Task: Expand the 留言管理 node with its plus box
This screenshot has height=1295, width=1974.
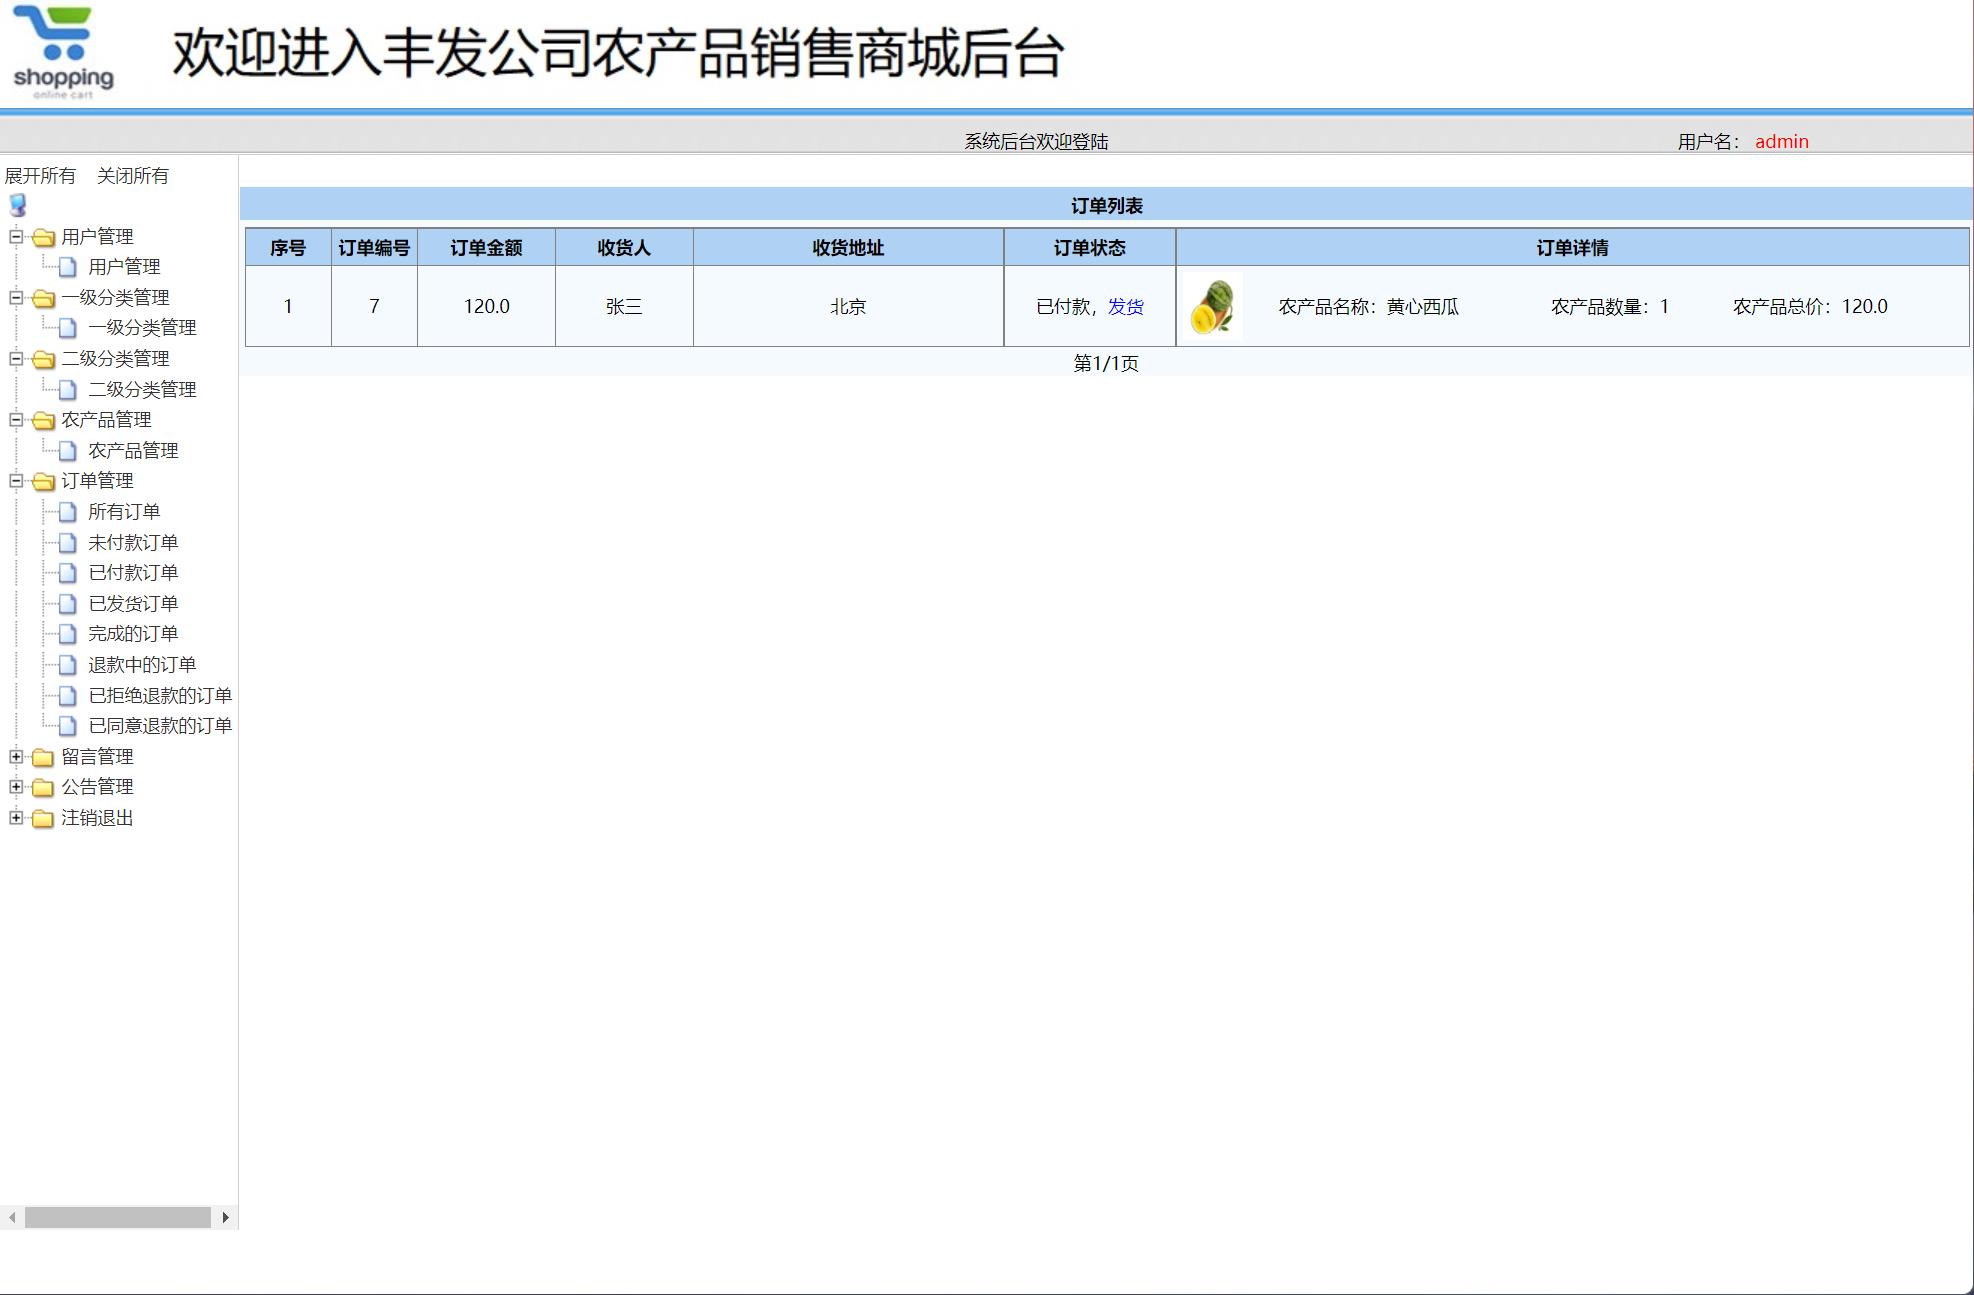Action: tap(15, 757)
